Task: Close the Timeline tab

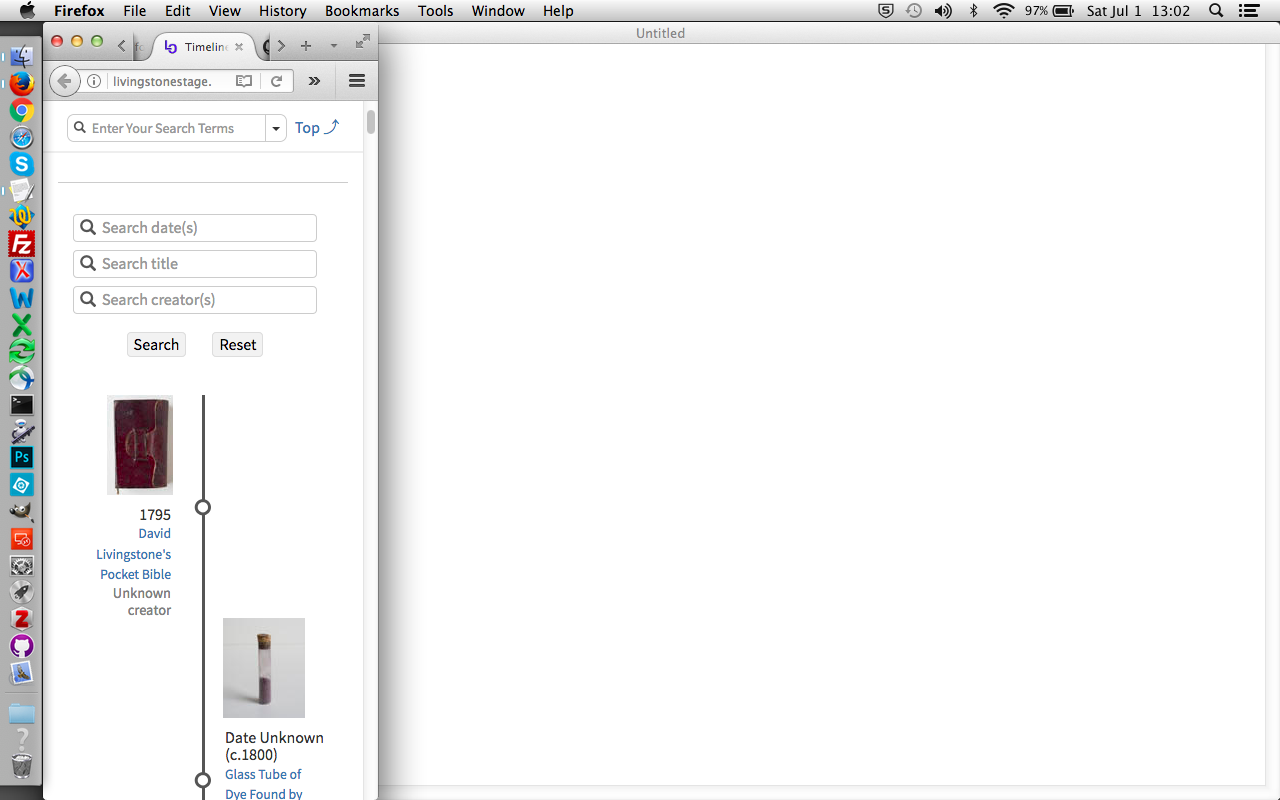Action: point(239,47)
